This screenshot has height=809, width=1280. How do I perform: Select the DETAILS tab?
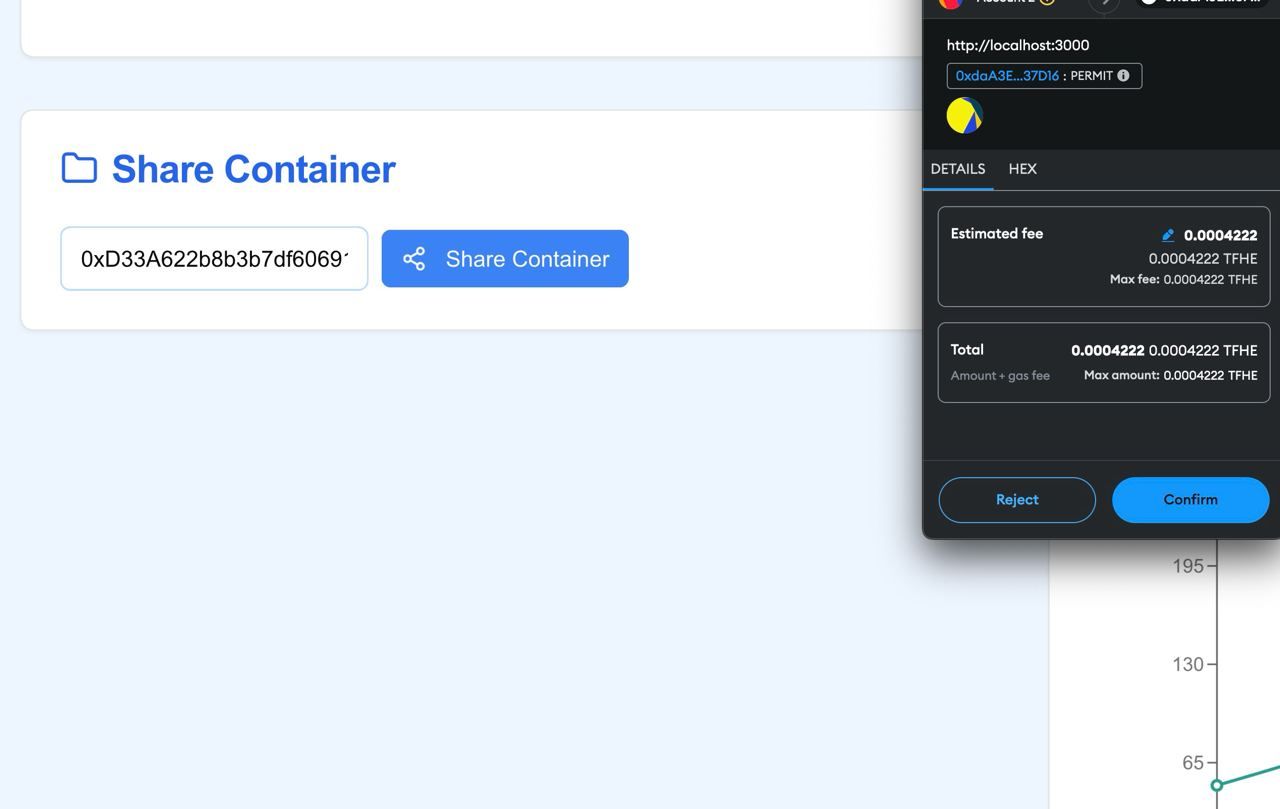[x=958, y=169]
